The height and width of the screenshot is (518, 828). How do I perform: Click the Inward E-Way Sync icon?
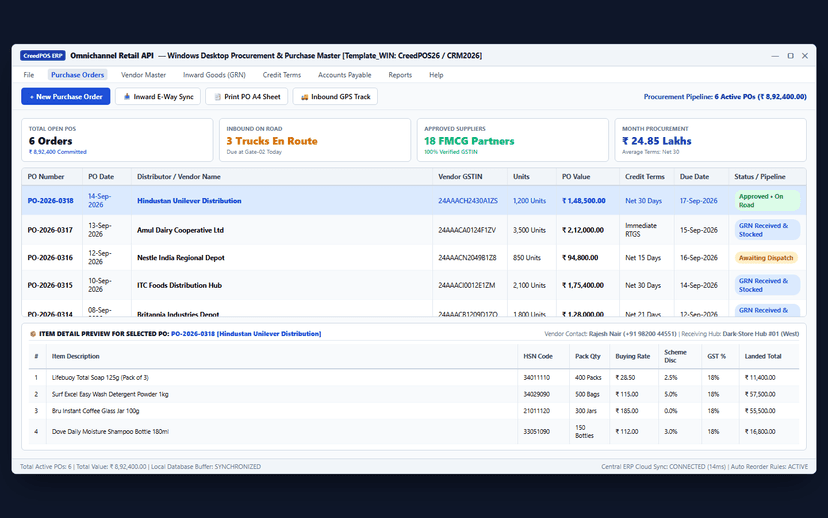(127, 97)
